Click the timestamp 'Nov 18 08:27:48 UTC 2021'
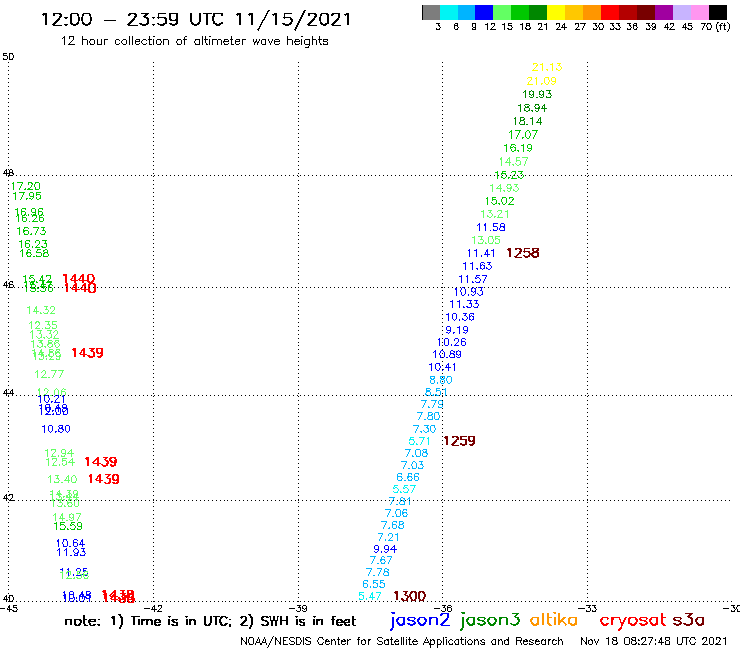Image resolution: width=740 pixels, height=650 pixels. pos(654,641)
